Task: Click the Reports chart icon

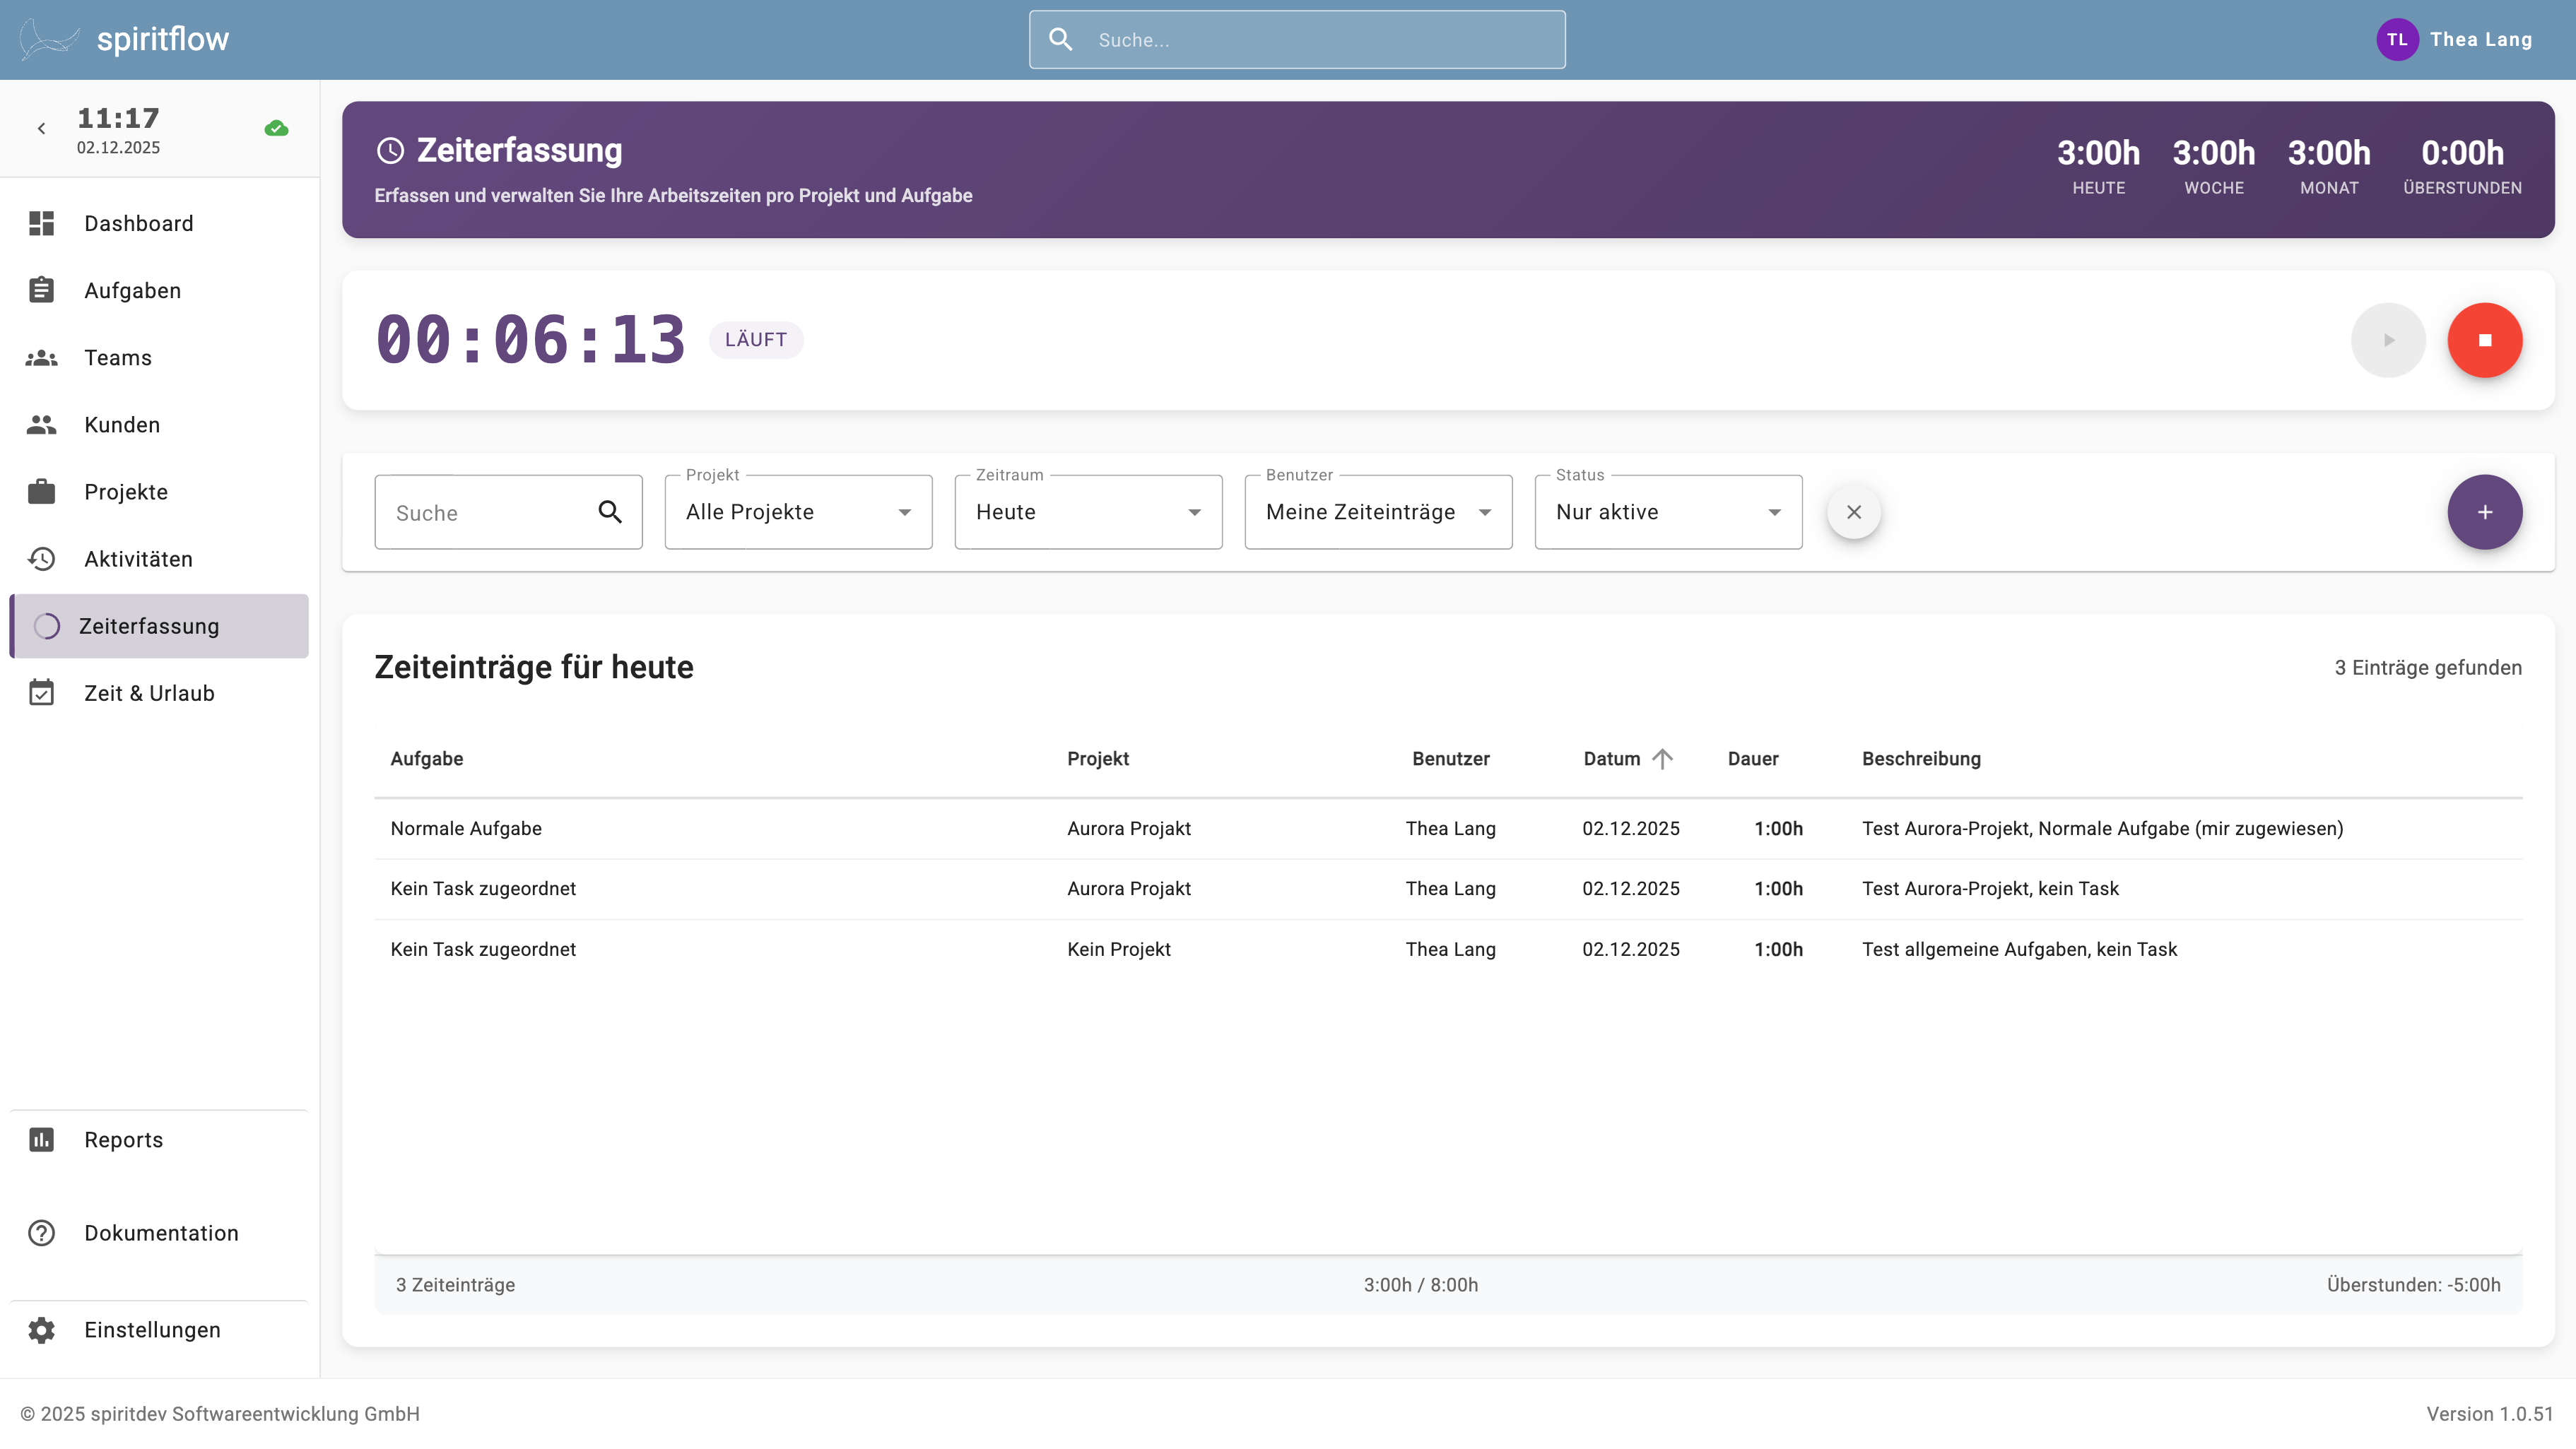Action: coord(41,1139)
